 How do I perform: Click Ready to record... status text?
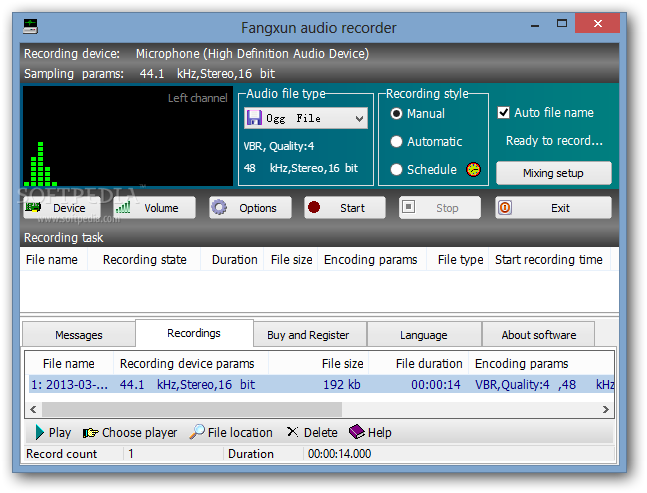[554, 141]
